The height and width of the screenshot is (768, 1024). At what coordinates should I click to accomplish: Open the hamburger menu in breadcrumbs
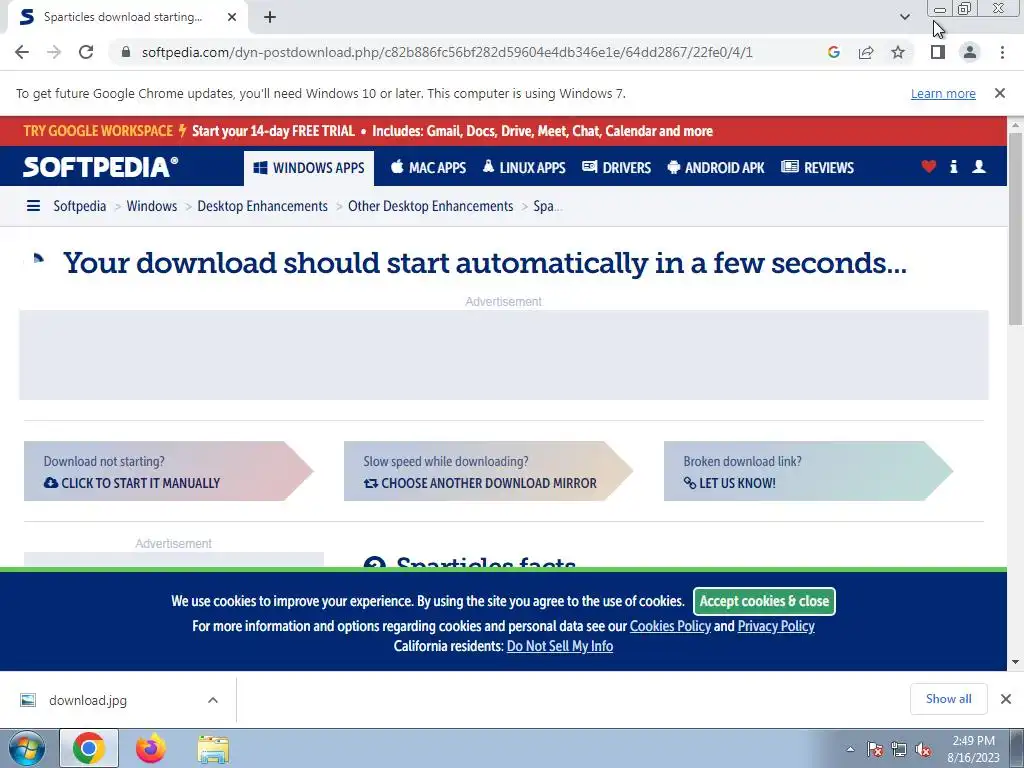coord(33,206)
